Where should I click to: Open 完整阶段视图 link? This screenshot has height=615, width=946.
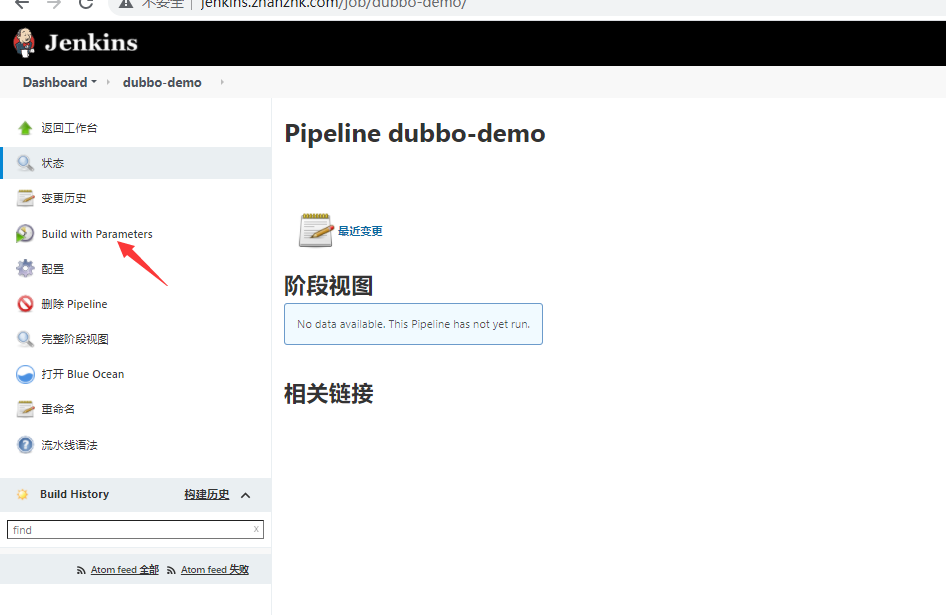point(75,339)
